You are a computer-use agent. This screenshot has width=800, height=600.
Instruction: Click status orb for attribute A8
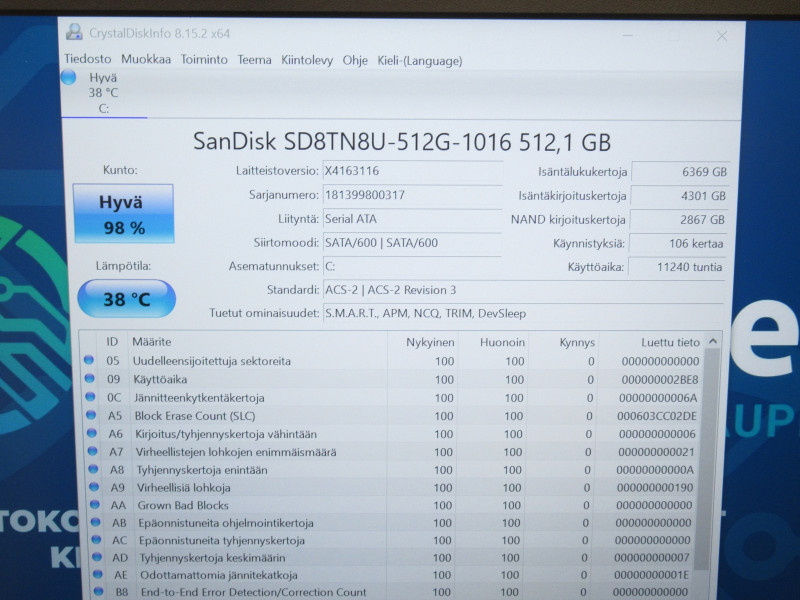pos(93,469)
